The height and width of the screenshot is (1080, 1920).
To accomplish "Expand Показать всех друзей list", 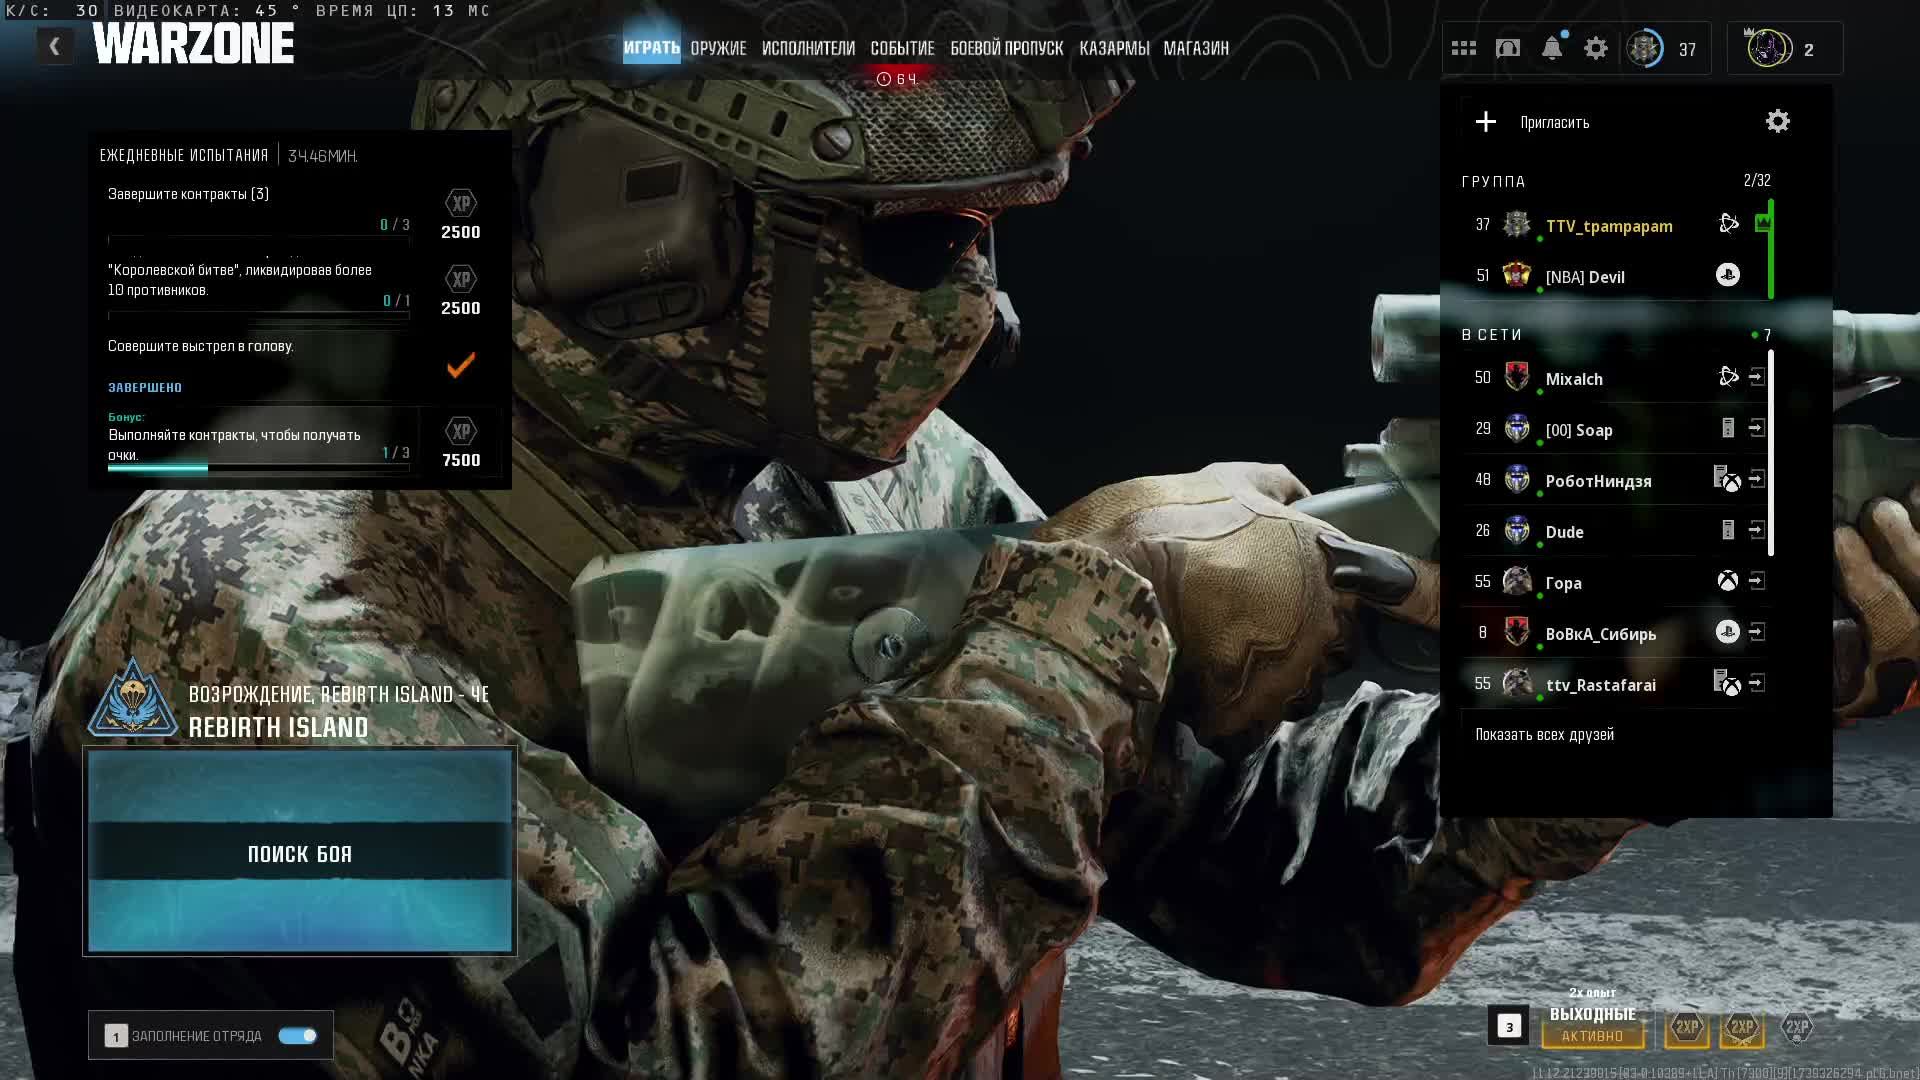I will pyautogui.click(x=1544, y=735).
